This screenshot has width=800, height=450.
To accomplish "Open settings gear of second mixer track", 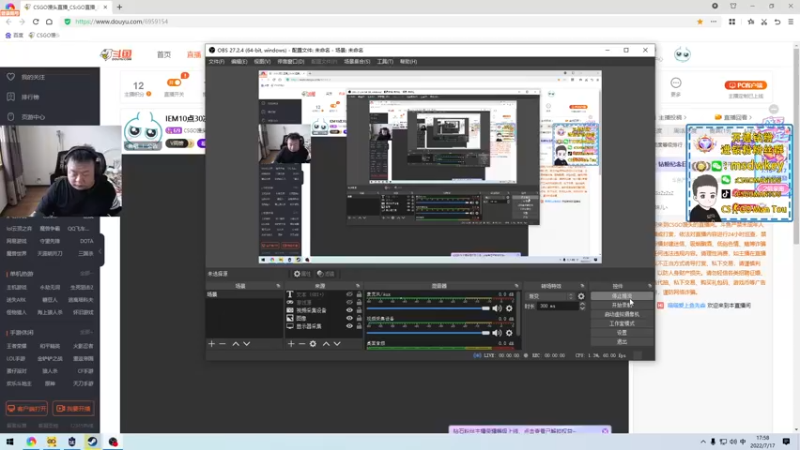I will (x=509, y=333).
